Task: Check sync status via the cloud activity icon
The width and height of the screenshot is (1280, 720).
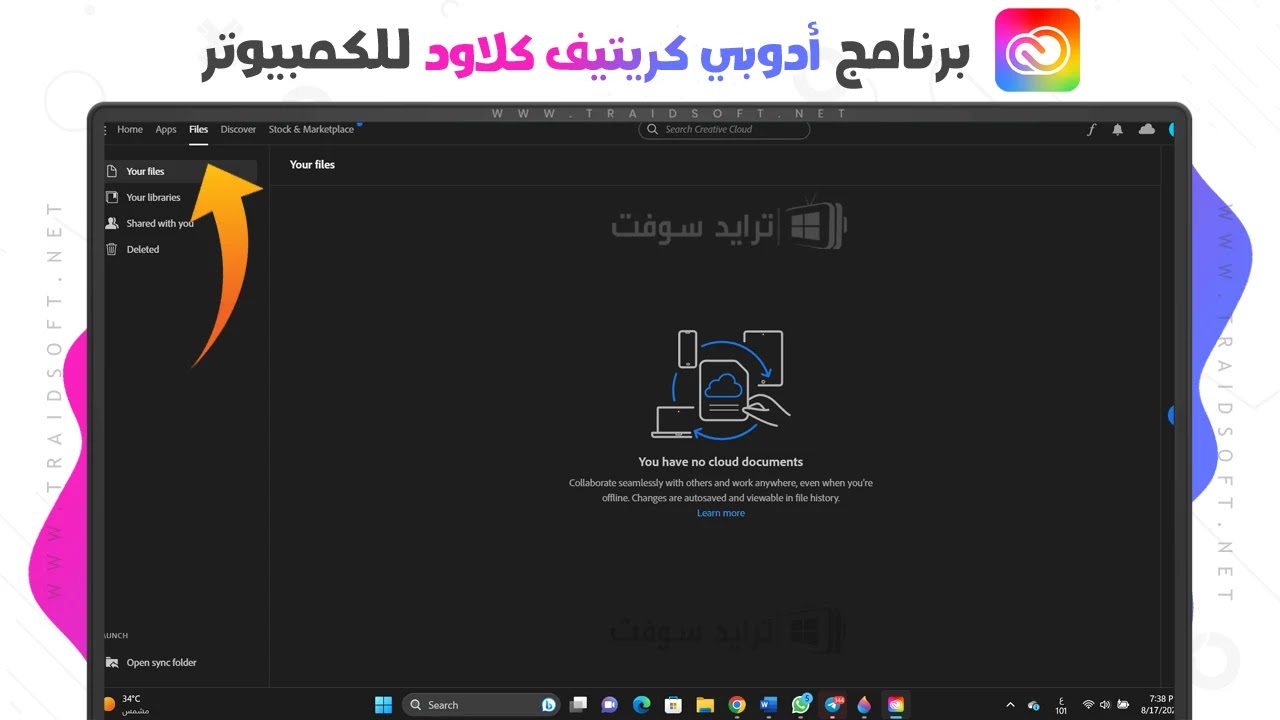Action: click(x=1146, y=129)
